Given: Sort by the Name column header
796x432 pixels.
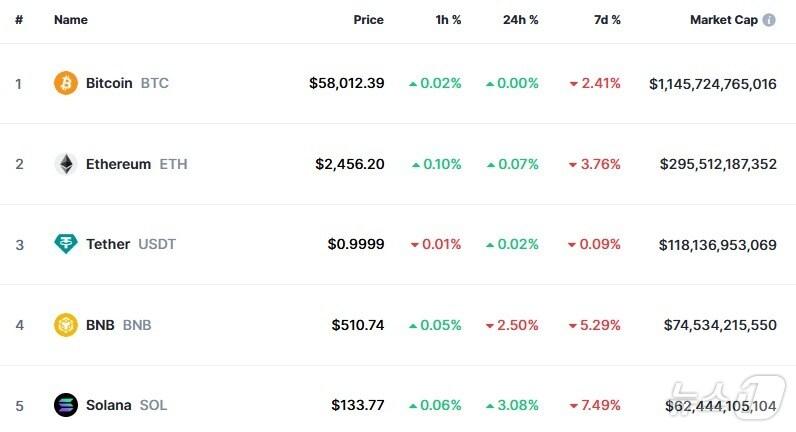Looking at the screenshot, I should (70, 20).
